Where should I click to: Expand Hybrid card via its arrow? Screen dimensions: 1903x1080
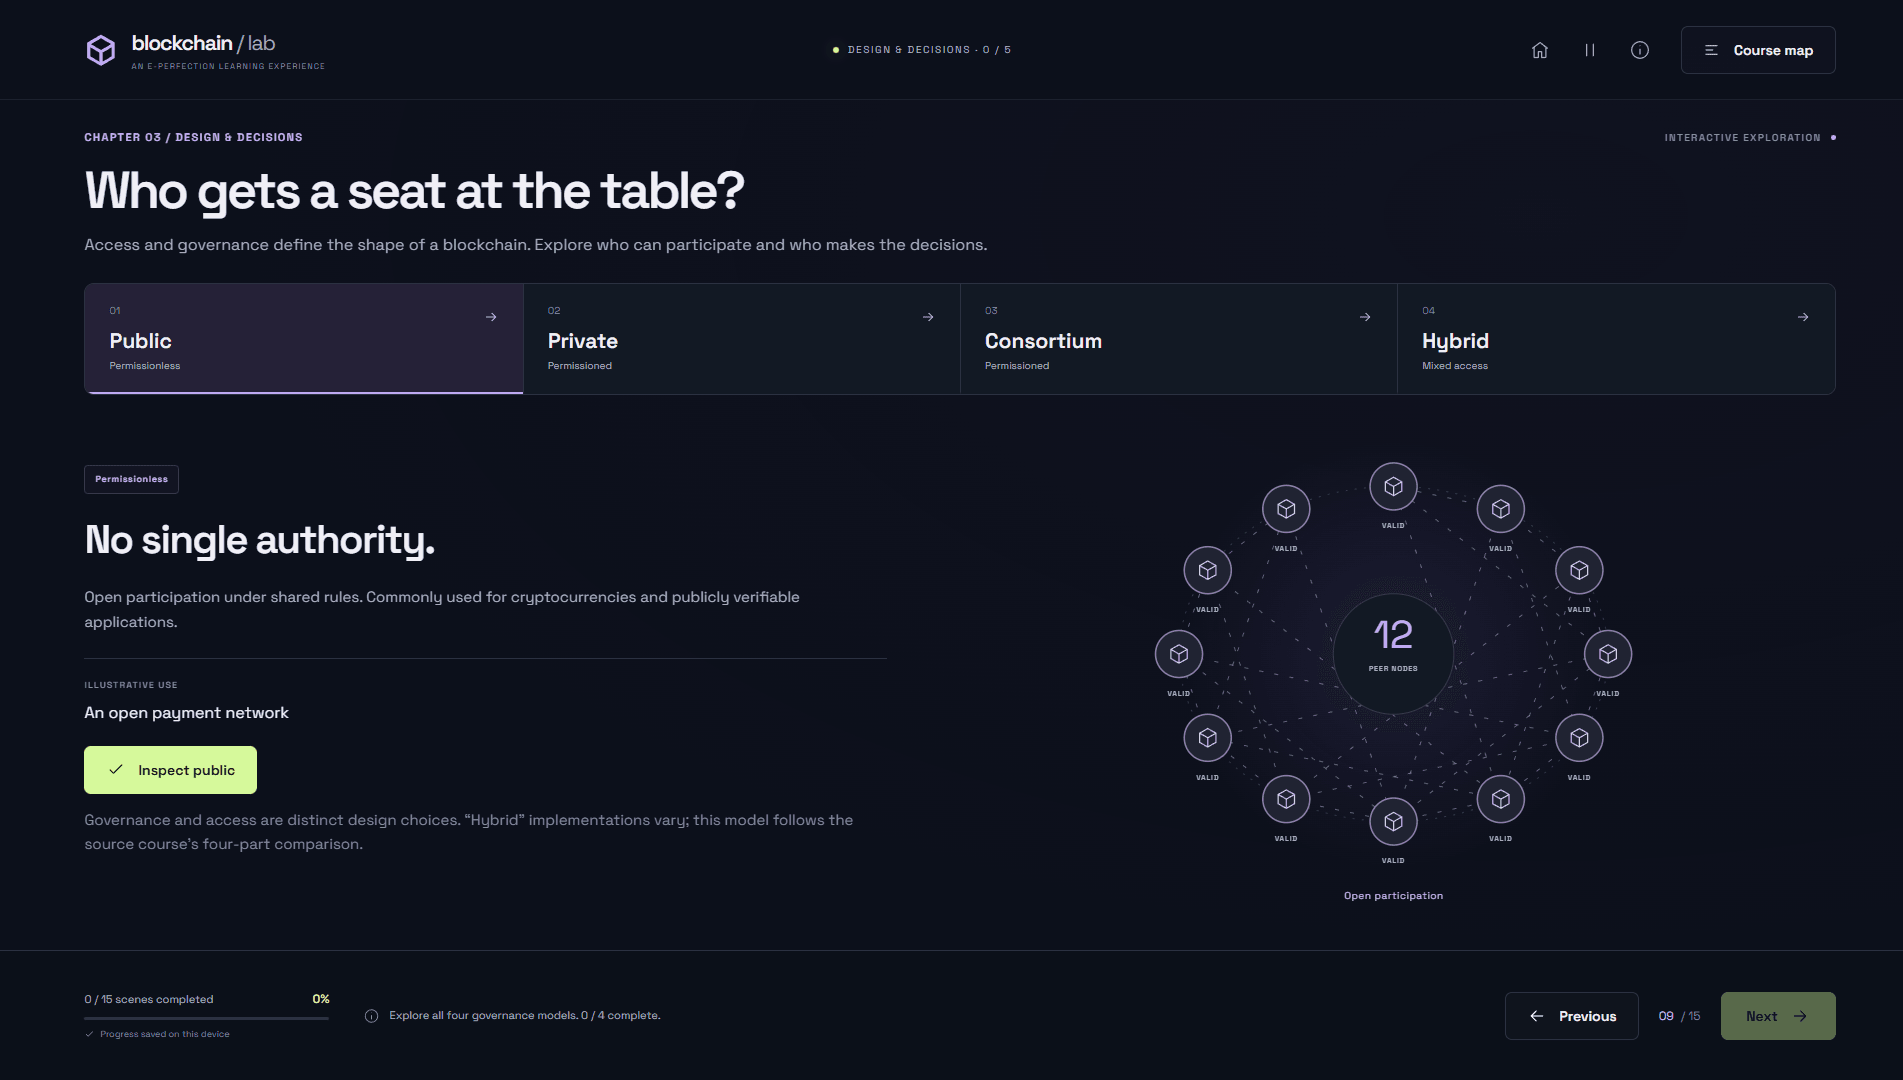[x=1803, y=317]
